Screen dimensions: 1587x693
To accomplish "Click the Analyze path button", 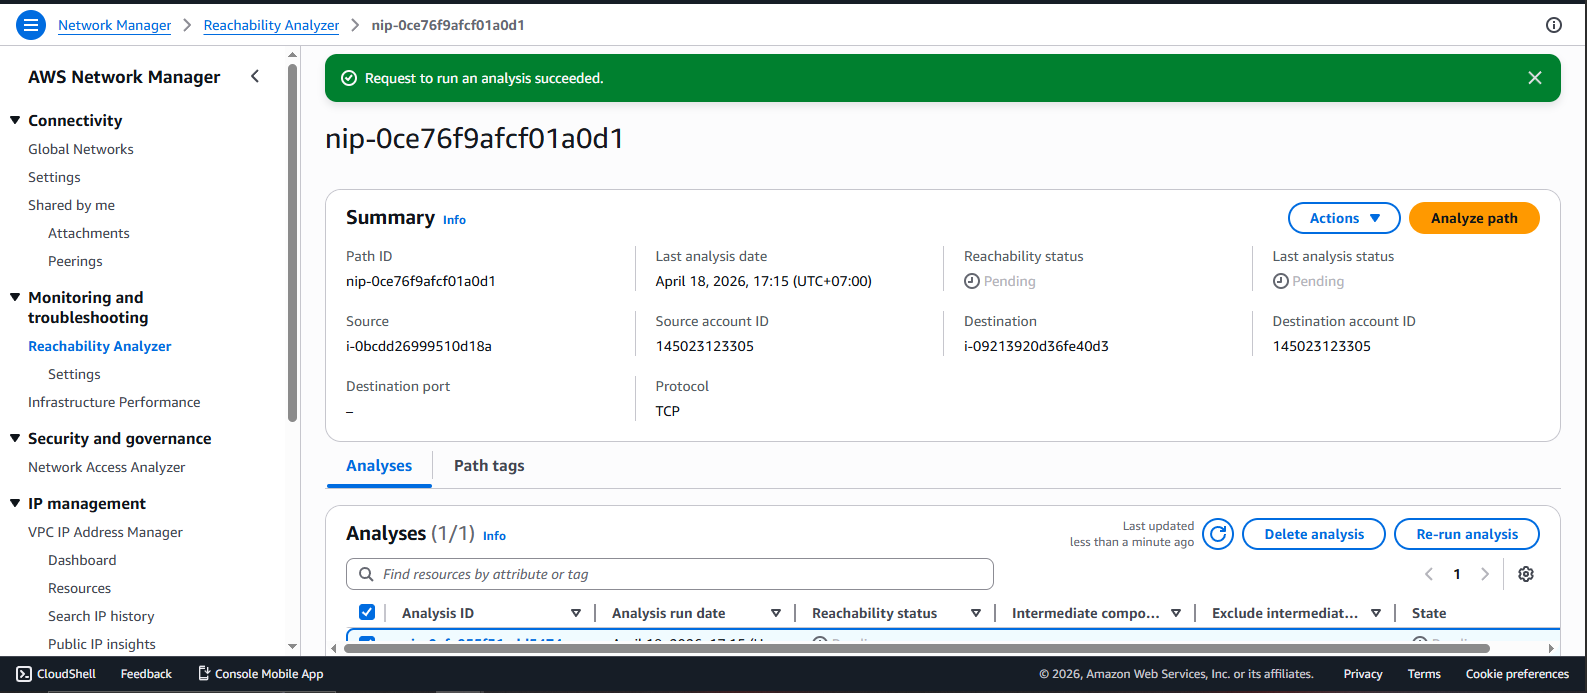I will pyautogui.click(x=1474, y=218).
